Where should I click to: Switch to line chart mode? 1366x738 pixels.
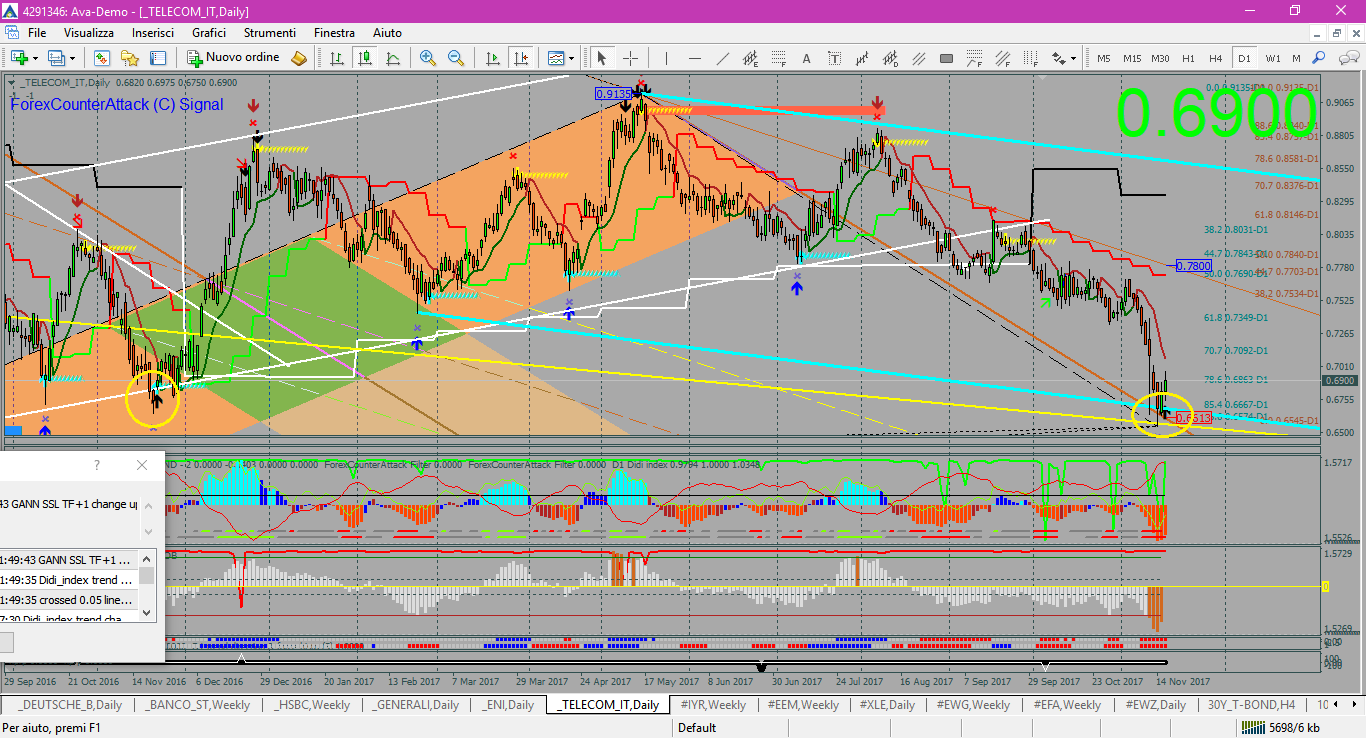tap(393, 58)
